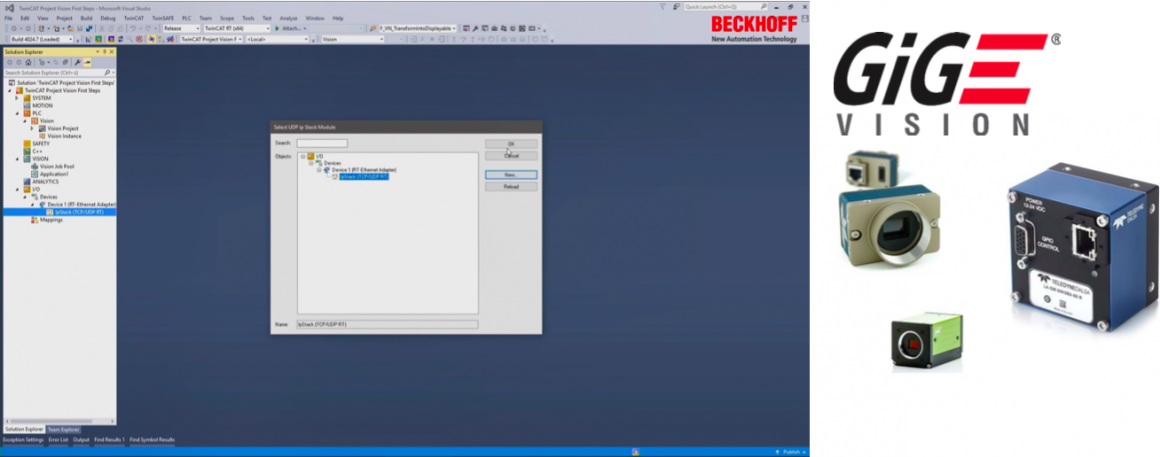Click the Name field showing IpStack (TCP/UDP RT)
Image resolution: width=1160 pixels, height=457 pixels.
387,324
